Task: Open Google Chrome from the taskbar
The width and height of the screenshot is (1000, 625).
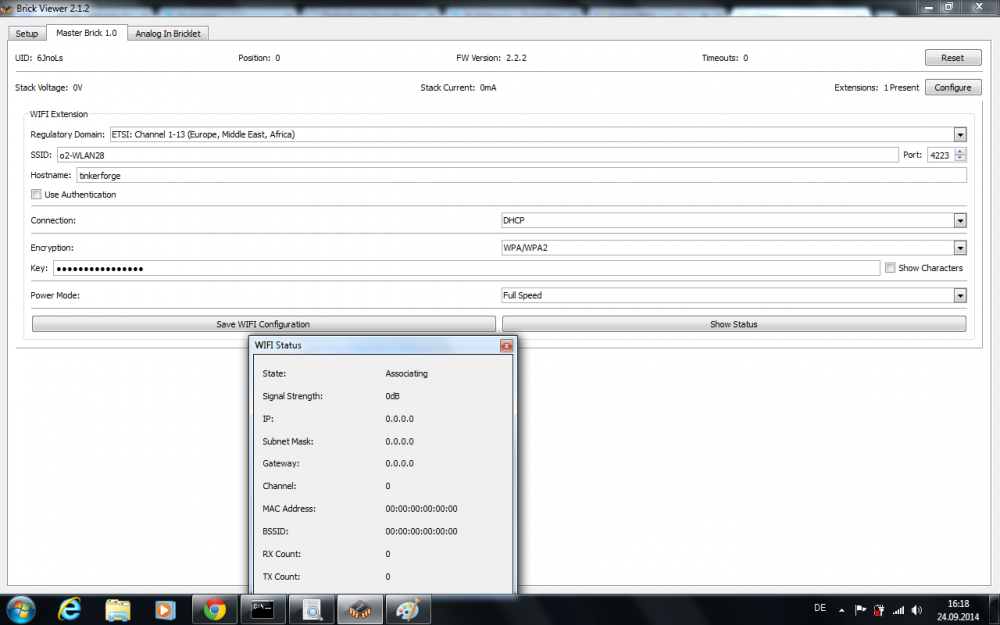Action: point(214,608)
